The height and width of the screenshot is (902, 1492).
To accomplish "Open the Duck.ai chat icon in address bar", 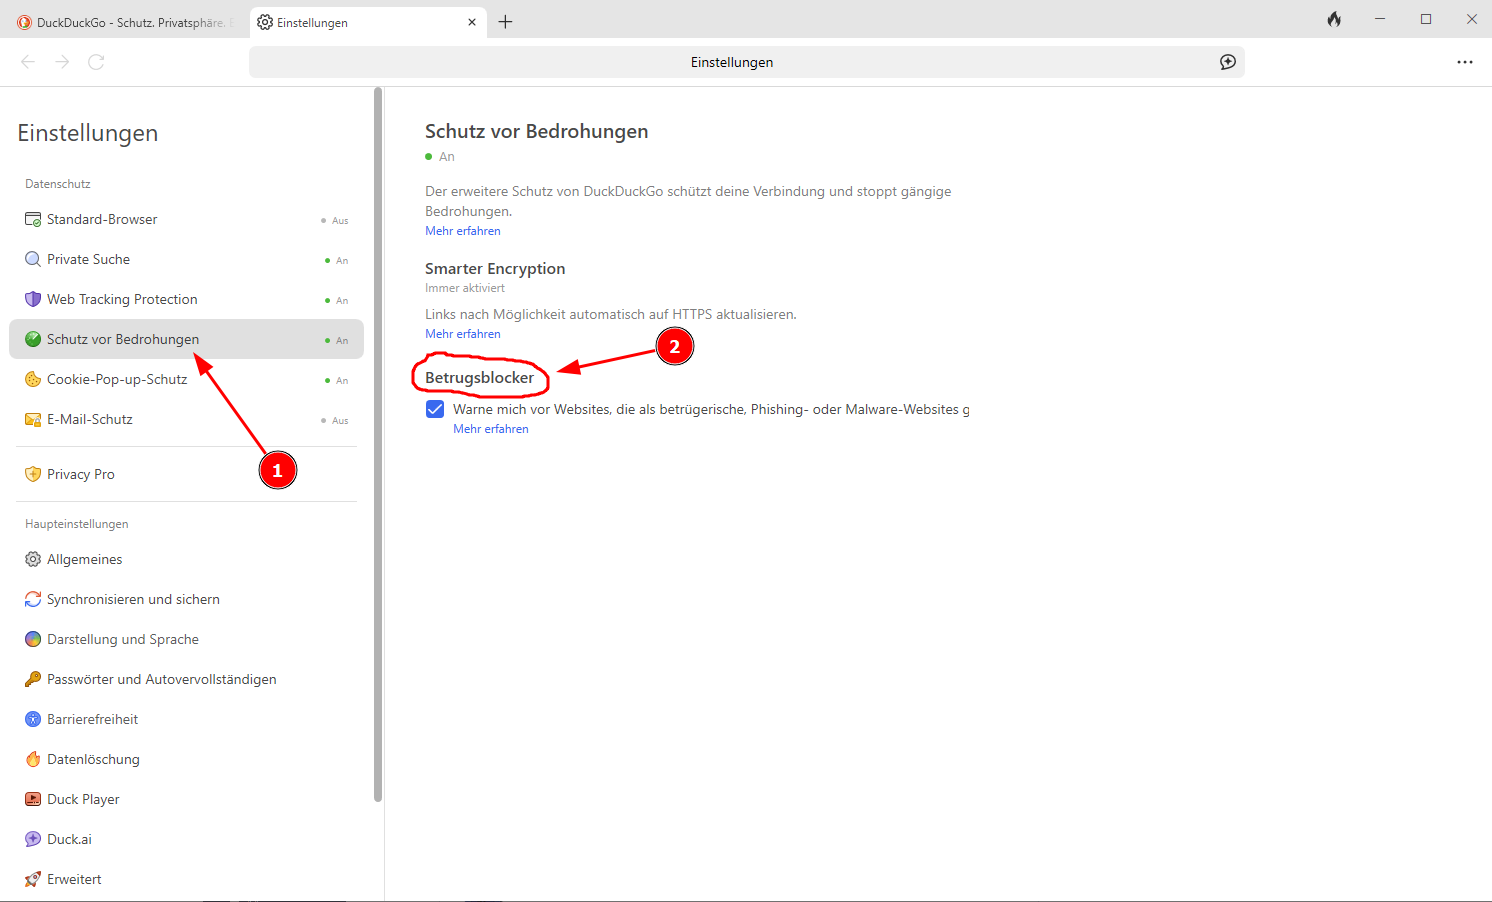I will 1228,62.
